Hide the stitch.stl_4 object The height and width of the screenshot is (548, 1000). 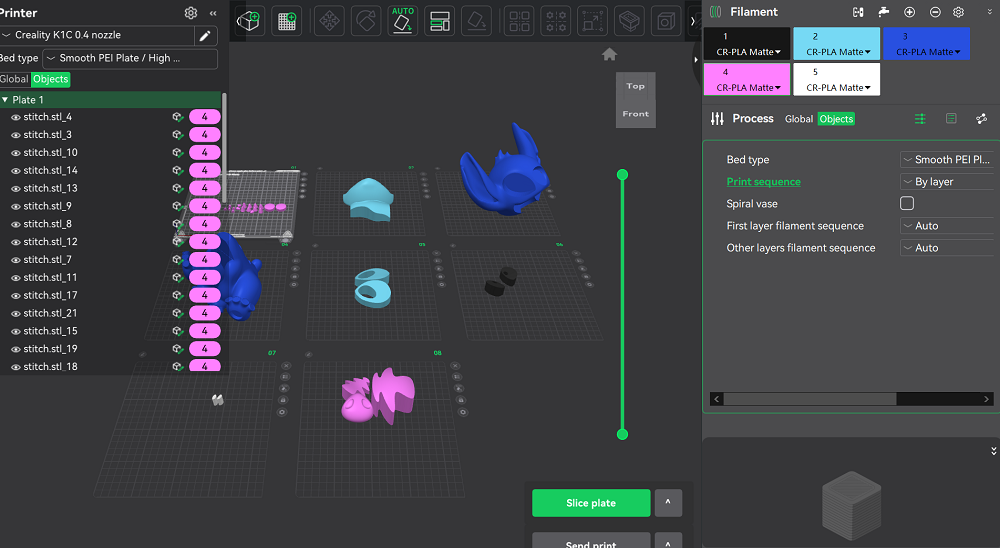[x=16, y=117]
